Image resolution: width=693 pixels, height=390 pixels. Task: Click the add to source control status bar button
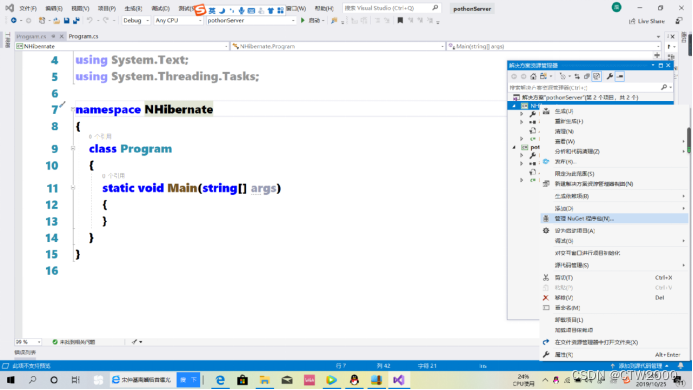640,366
